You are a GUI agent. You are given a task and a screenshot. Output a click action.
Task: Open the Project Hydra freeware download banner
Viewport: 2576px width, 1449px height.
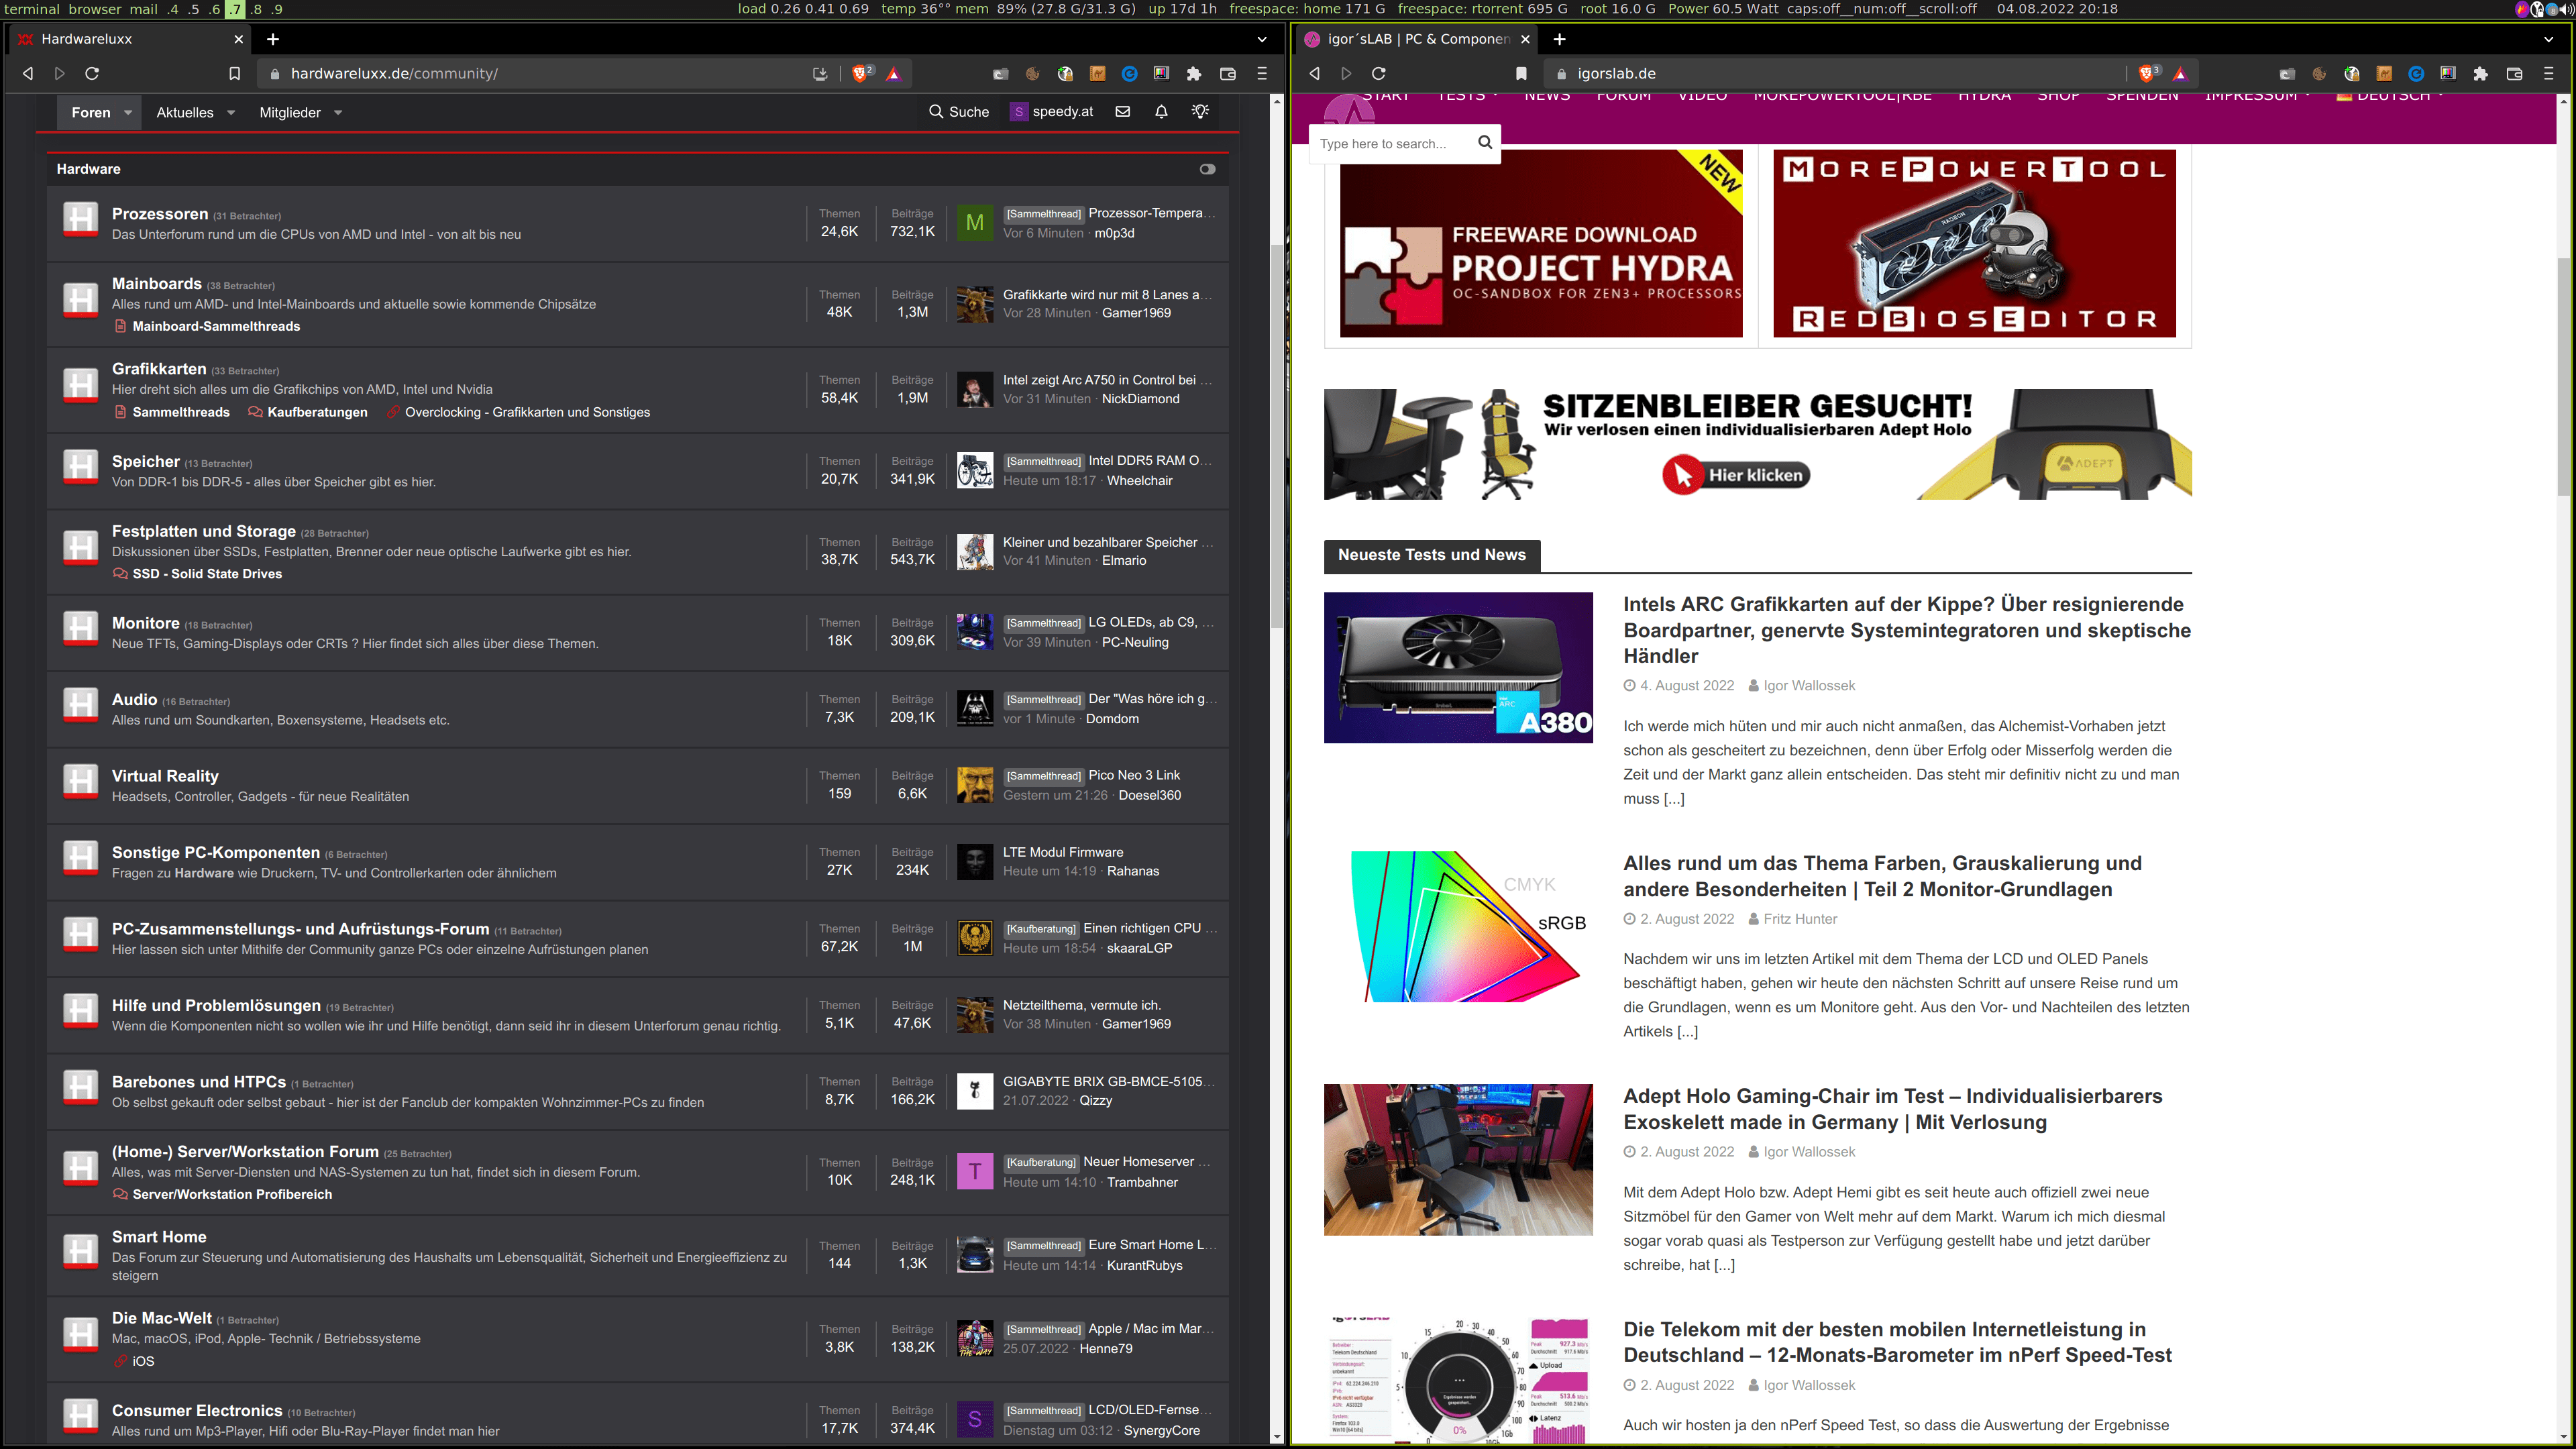pos(1541,243)
